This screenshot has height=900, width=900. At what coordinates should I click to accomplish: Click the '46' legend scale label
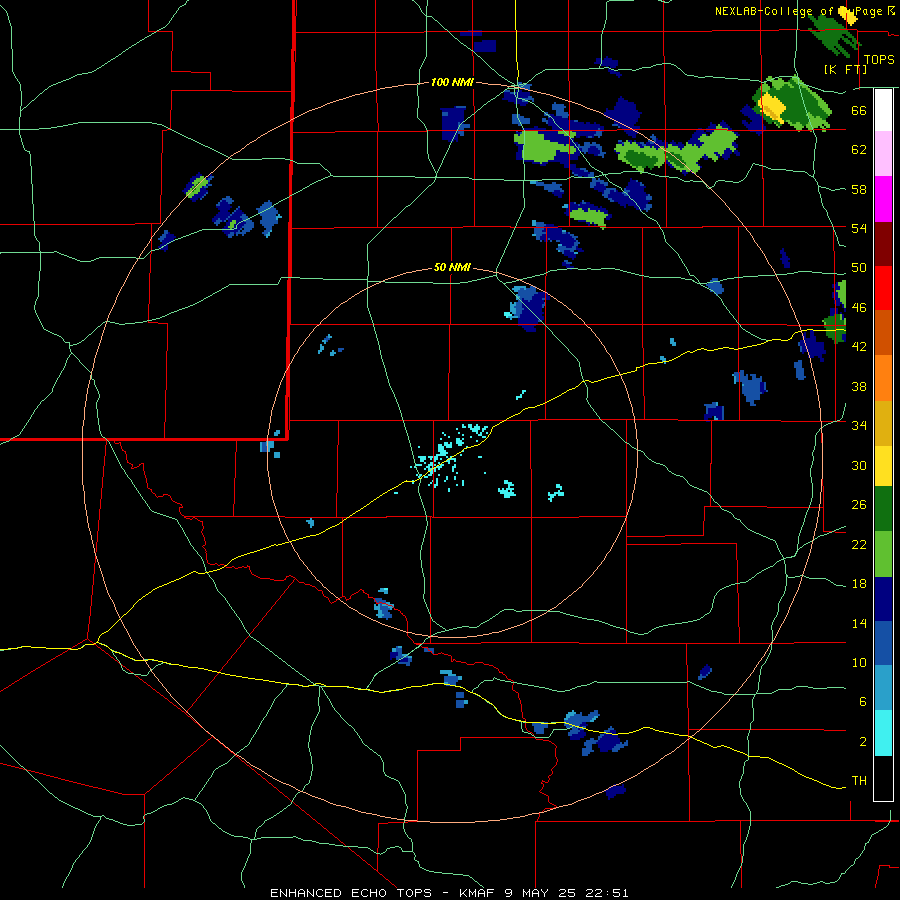click(x=859, y=308)
